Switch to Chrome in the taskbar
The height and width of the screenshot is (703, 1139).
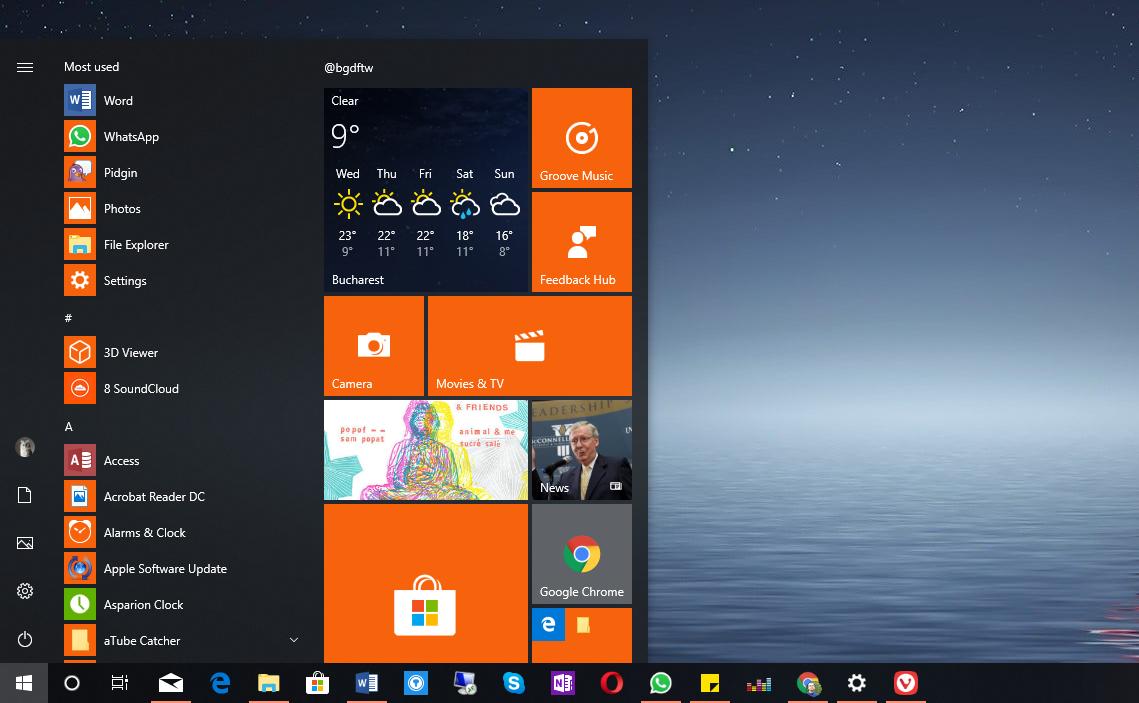click(808, 683)
